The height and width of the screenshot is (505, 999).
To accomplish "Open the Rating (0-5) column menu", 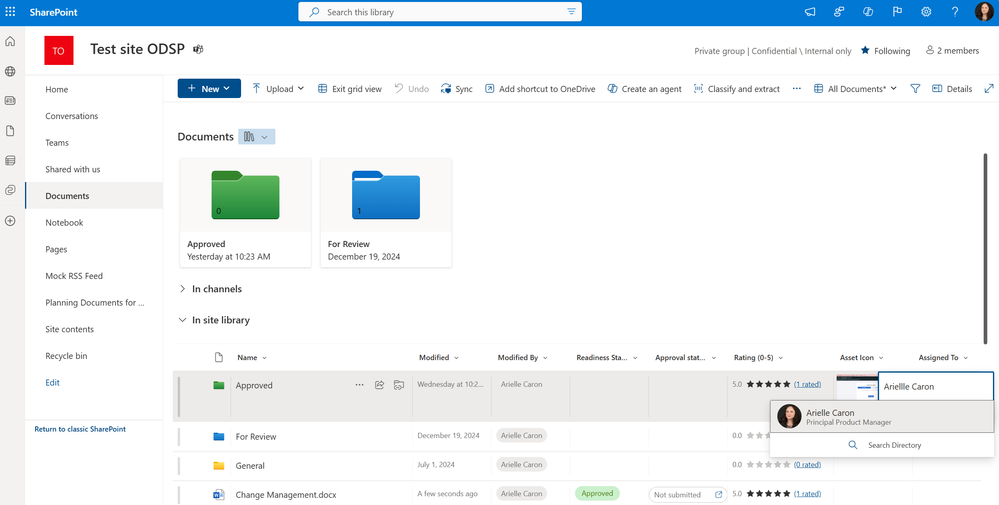I will click(758, 357).
